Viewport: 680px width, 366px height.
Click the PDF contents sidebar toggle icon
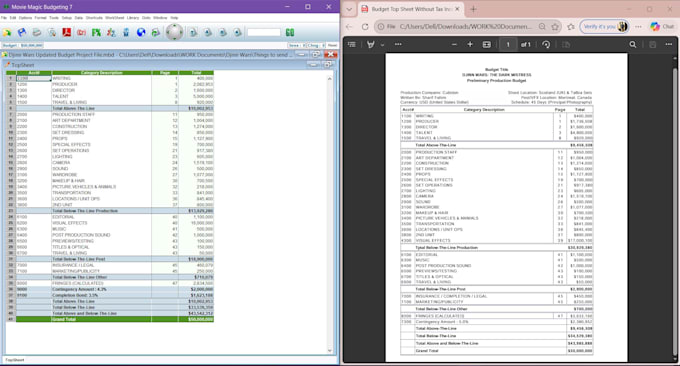click(x=352, y=44)
